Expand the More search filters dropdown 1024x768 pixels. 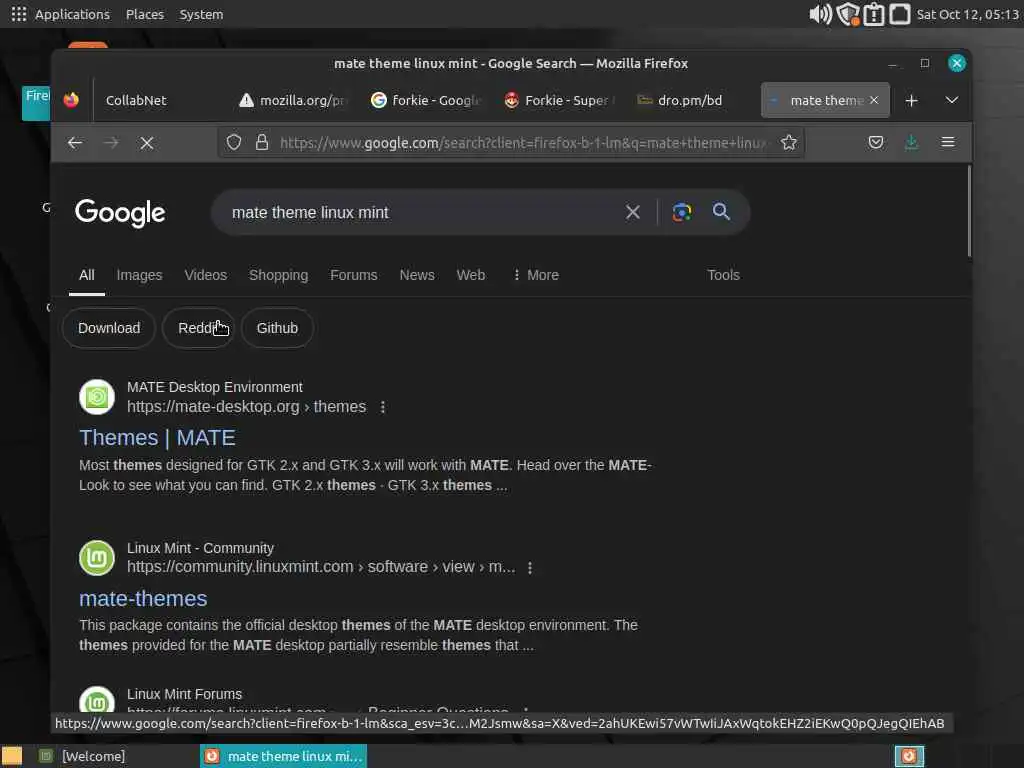click(536, 275)
